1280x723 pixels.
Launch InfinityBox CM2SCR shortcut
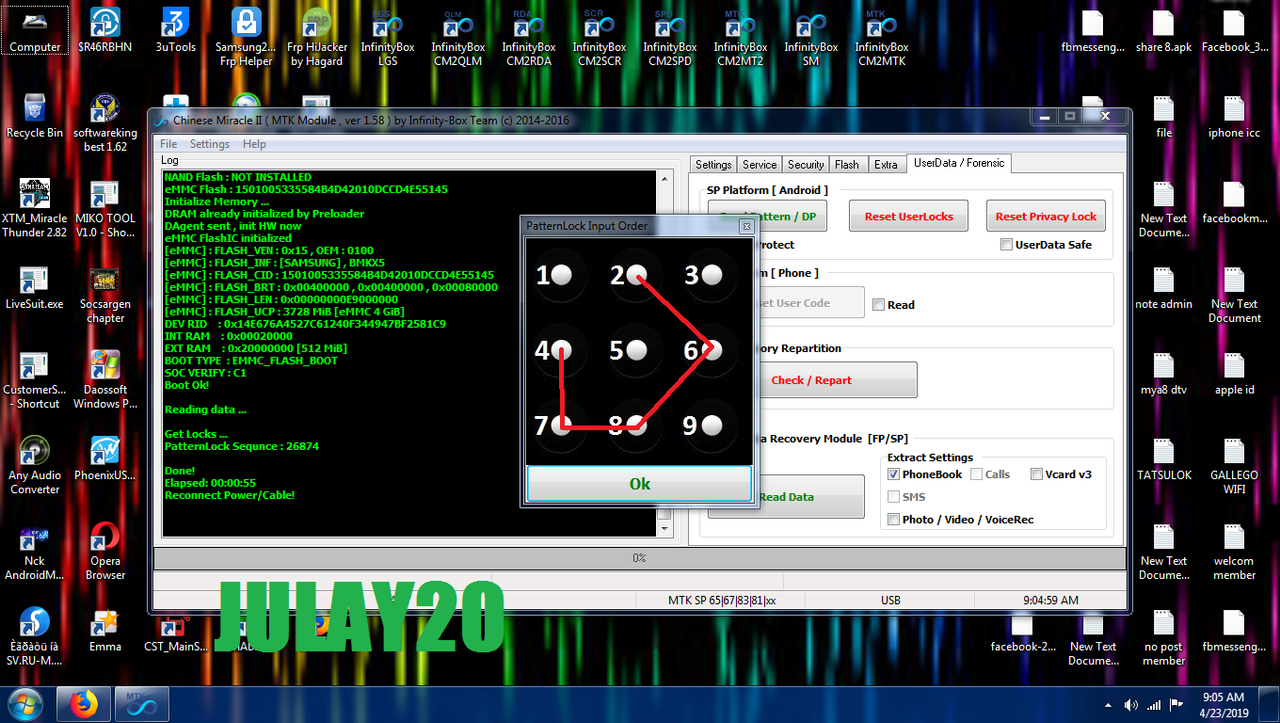point(599,36)
